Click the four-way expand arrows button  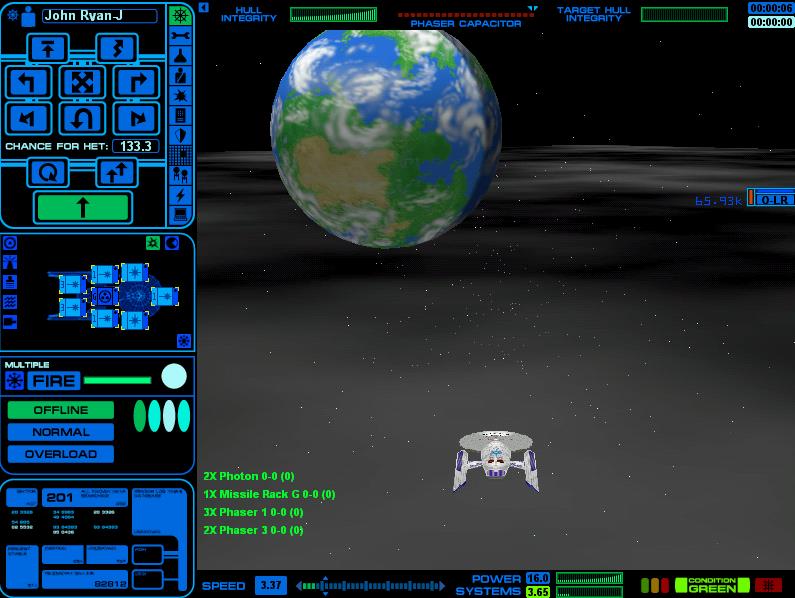[x=82, y=82]
